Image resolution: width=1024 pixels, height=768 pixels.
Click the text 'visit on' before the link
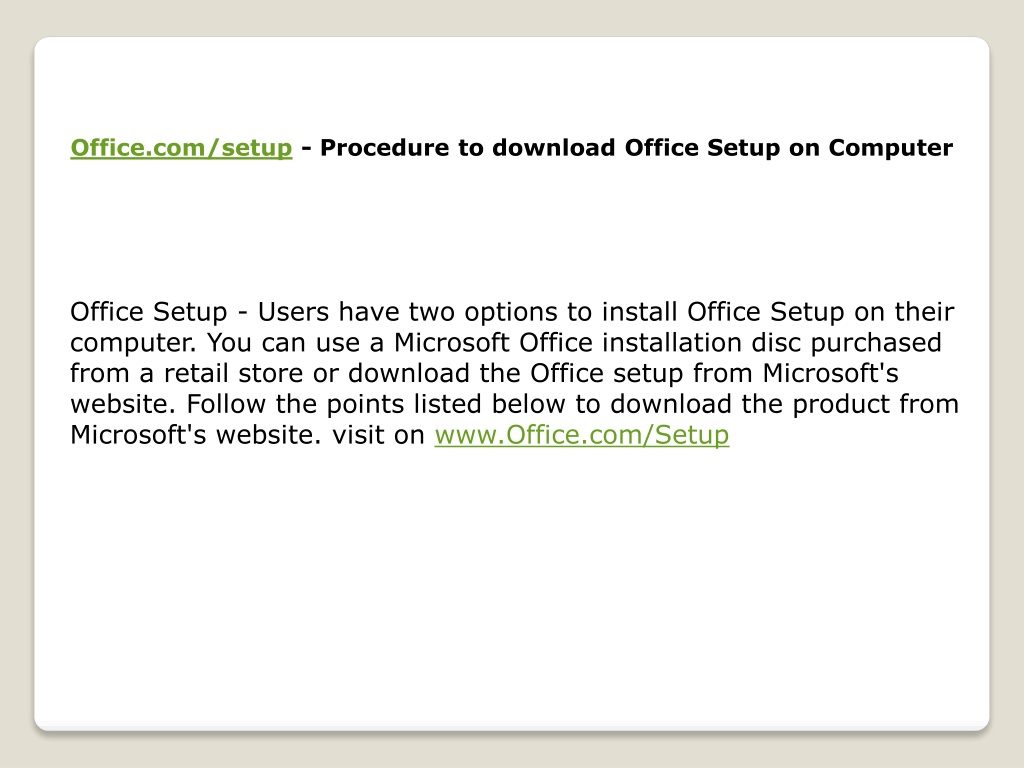(378, 435)
